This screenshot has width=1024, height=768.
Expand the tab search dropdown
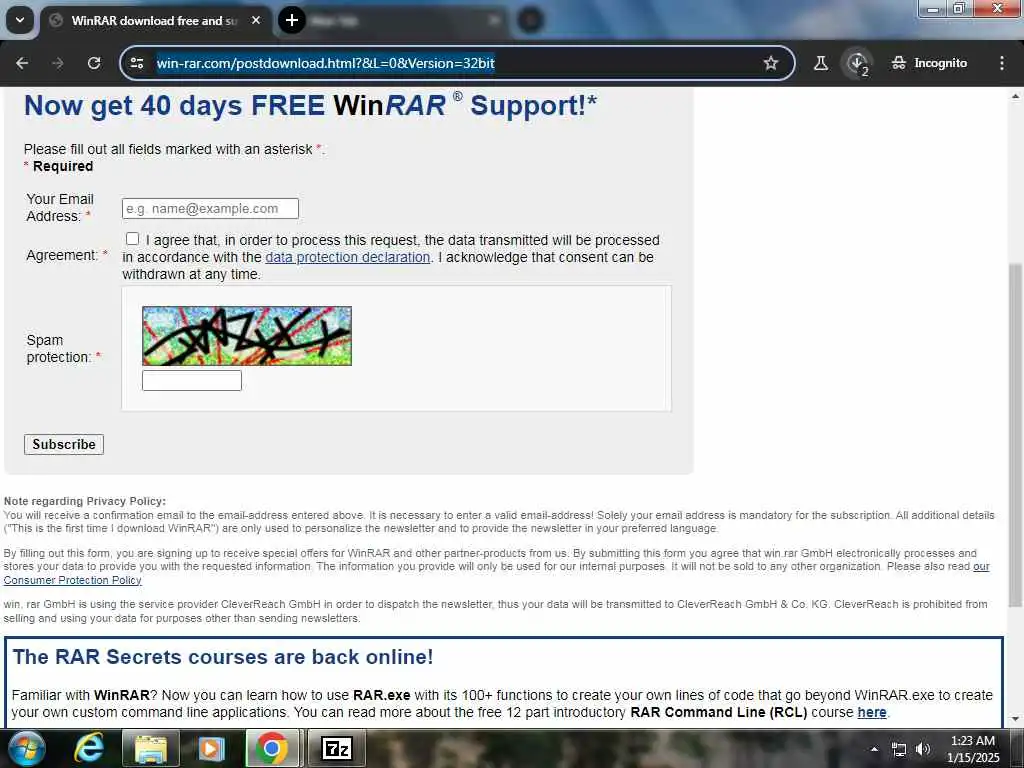pos(20,20)
